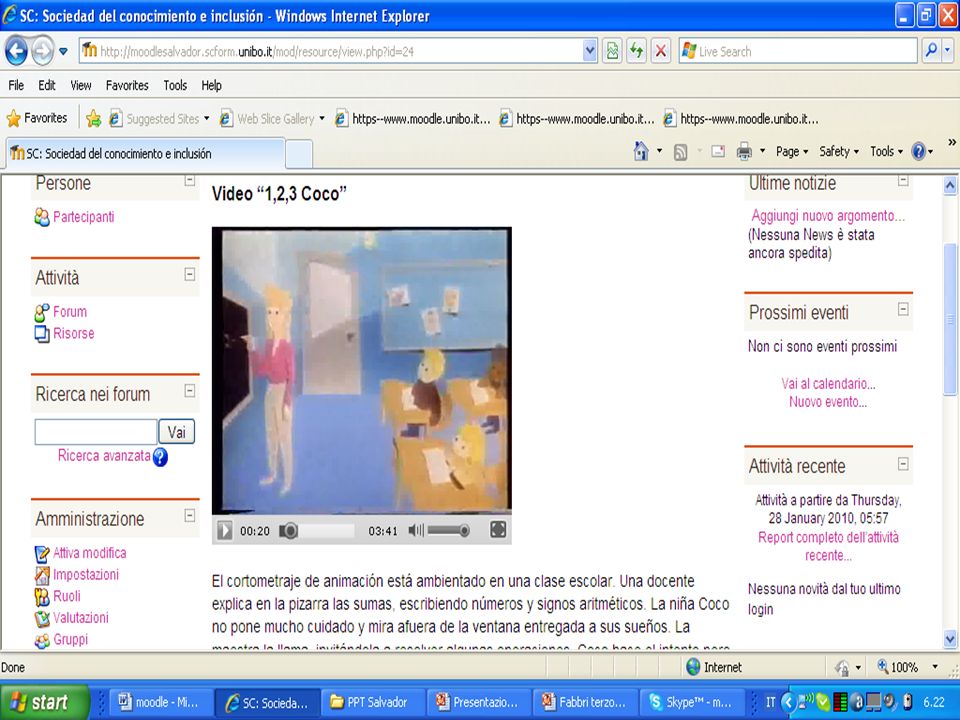
Task: Toggle Compatibility View icon
Action: pyautogui.click(x=612, y=51)
